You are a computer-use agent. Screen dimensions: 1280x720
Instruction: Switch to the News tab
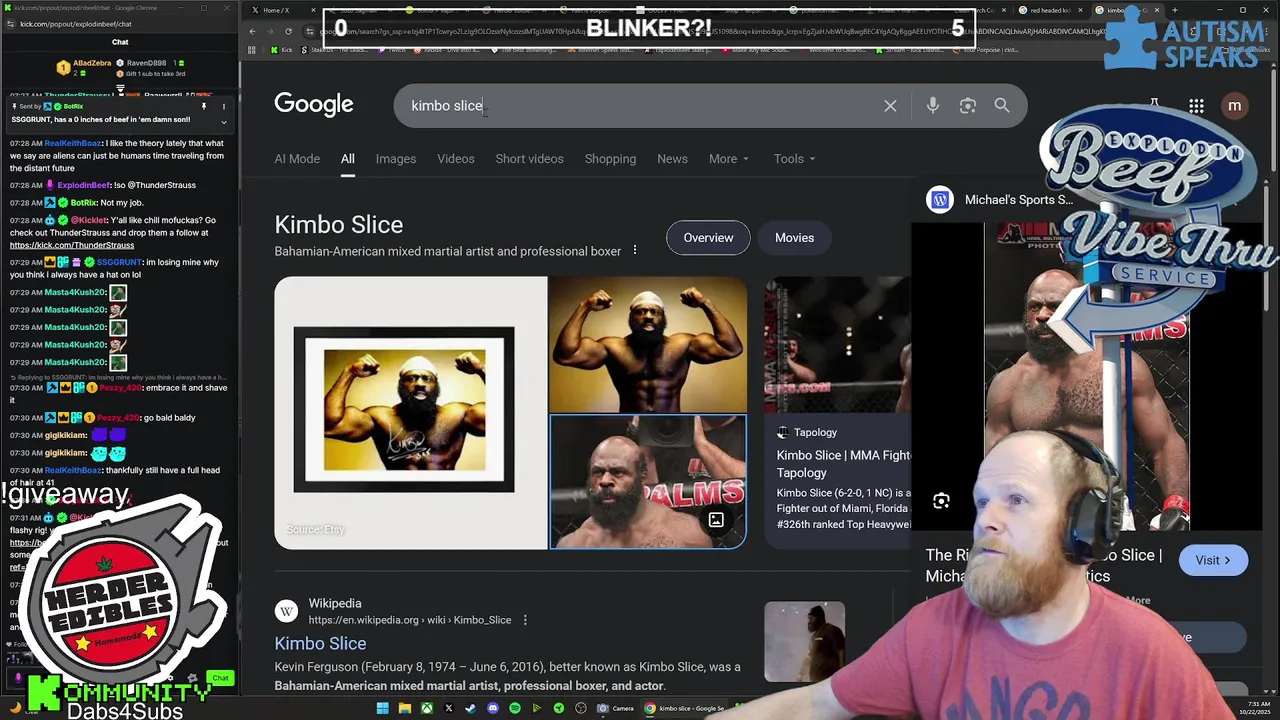672,159
